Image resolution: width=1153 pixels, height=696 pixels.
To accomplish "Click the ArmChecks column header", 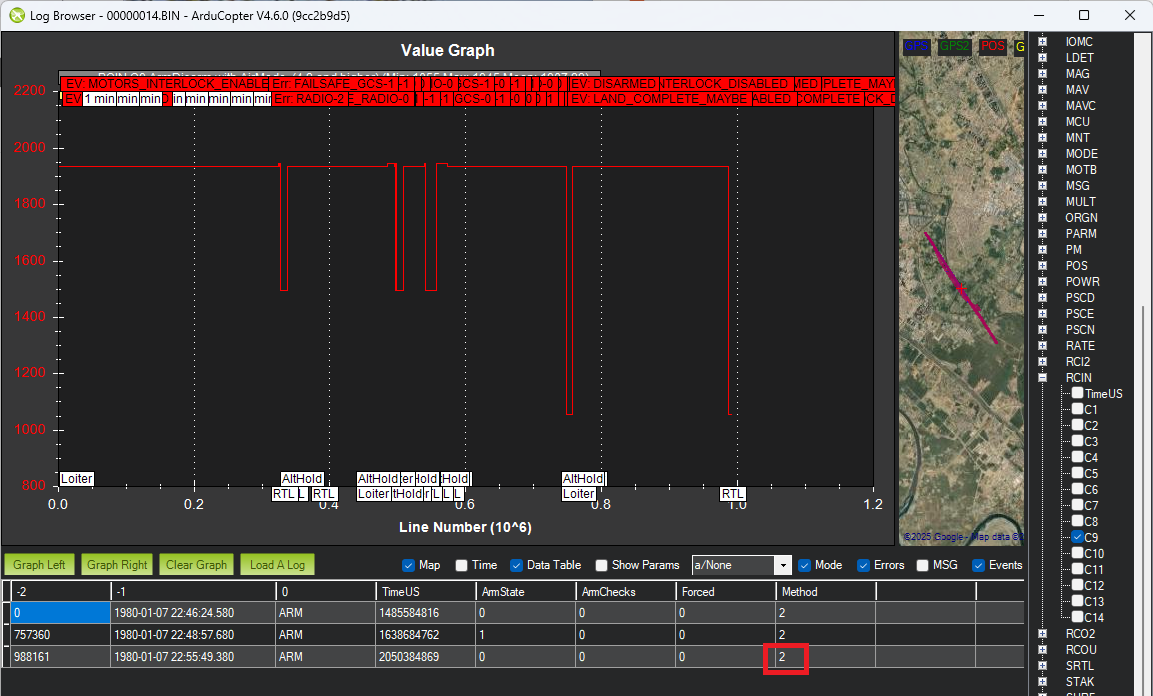I will 626,592.
